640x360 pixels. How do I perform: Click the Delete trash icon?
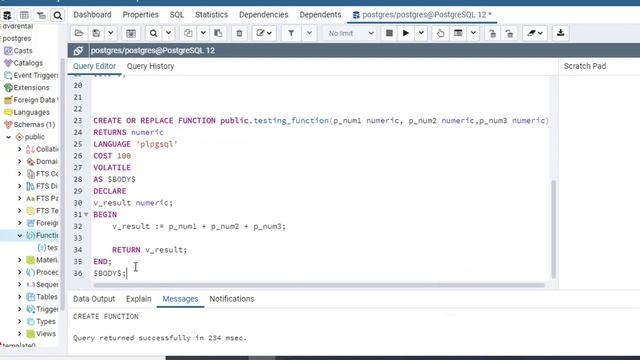(x=240, y=33)
